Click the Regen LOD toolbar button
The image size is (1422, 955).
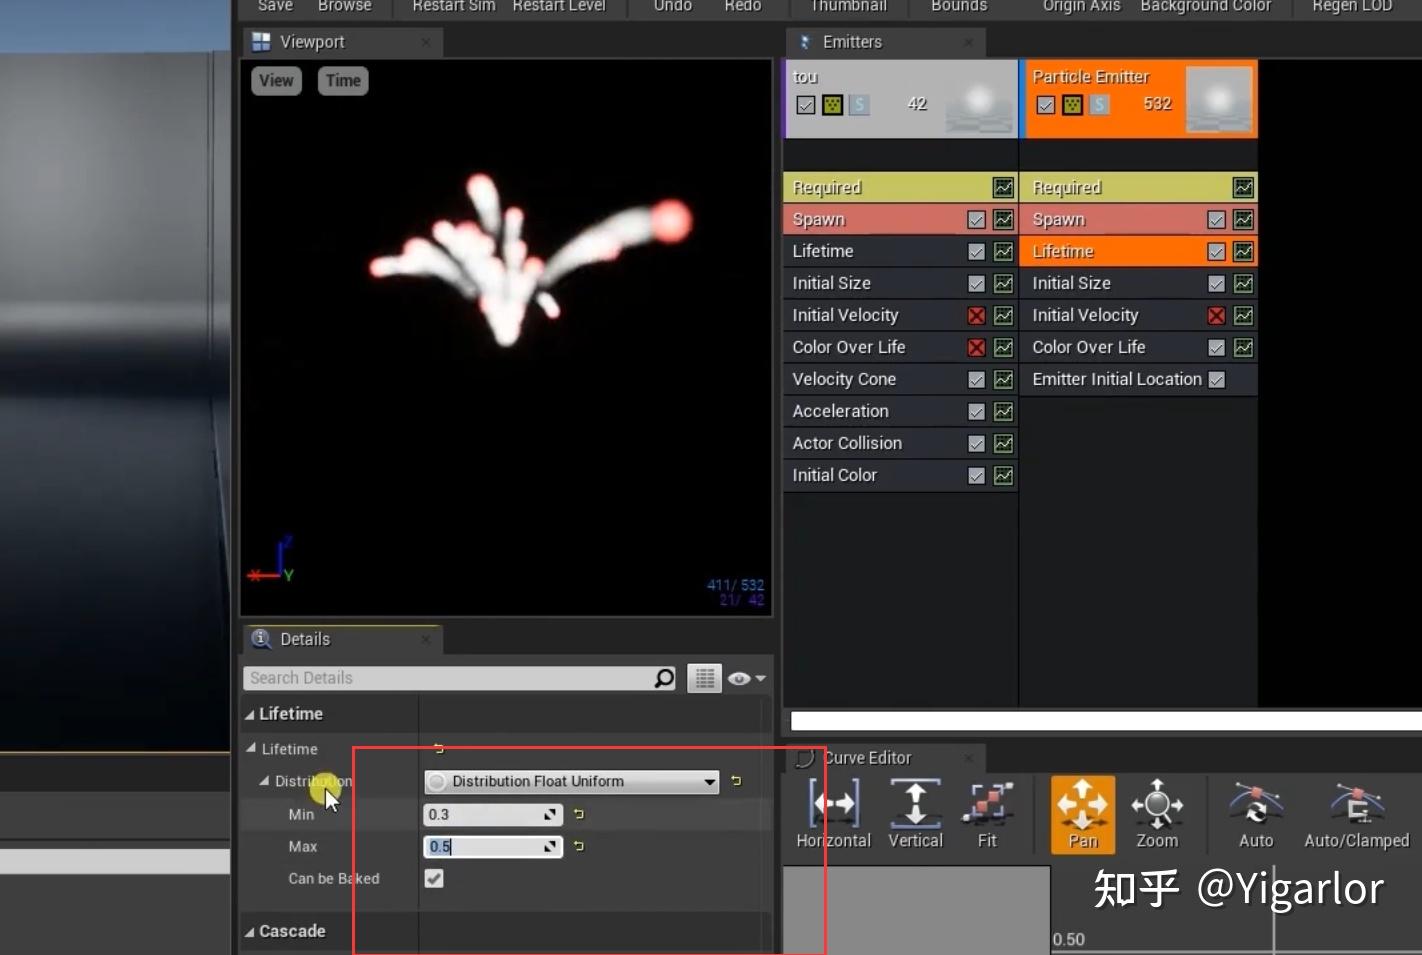click(x=1352, y=6)
